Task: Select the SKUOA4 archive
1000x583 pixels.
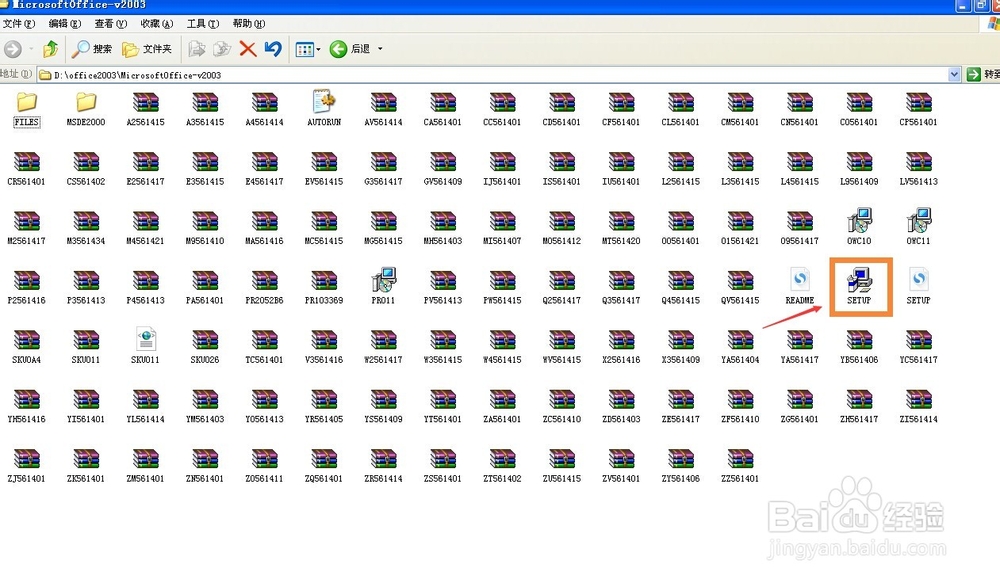Action: click(x=27, y=347)
